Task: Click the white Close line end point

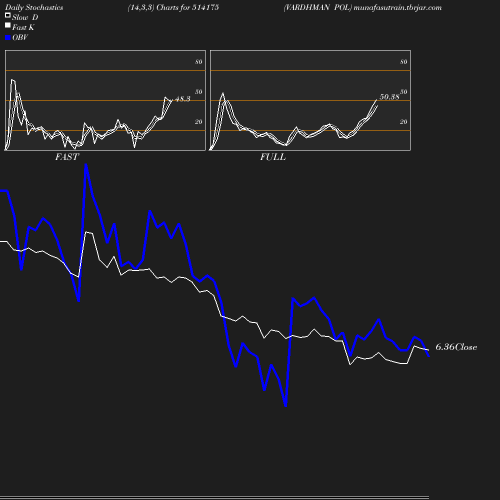Action: [x=428, y=350]
